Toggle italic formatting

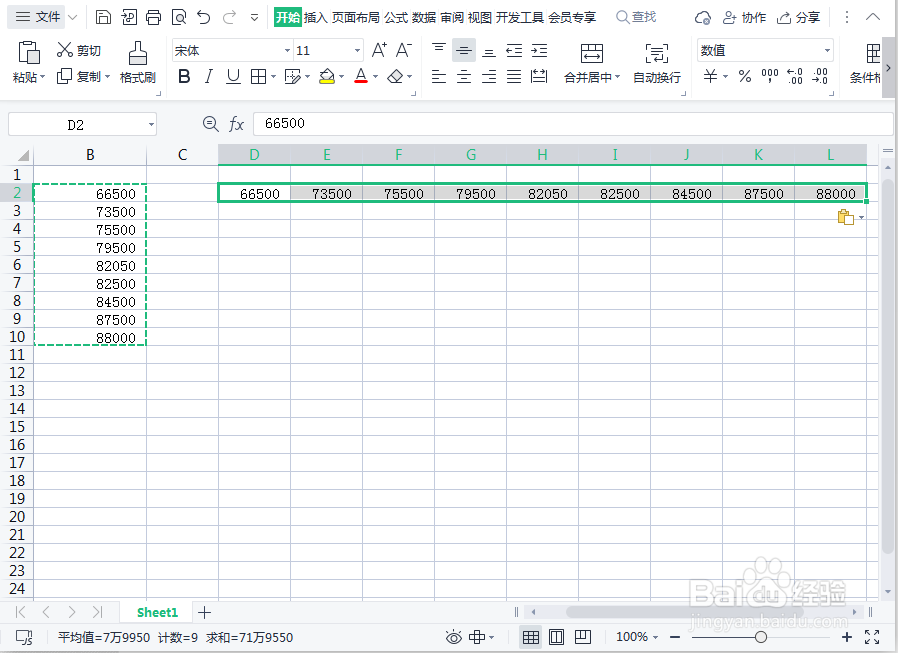click(x=211, y=77)
